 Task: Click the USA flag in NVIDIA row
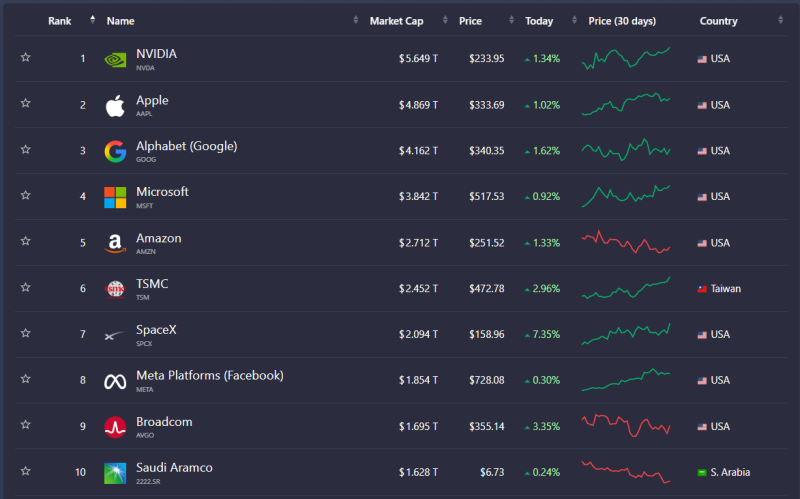tap(702, 59)
